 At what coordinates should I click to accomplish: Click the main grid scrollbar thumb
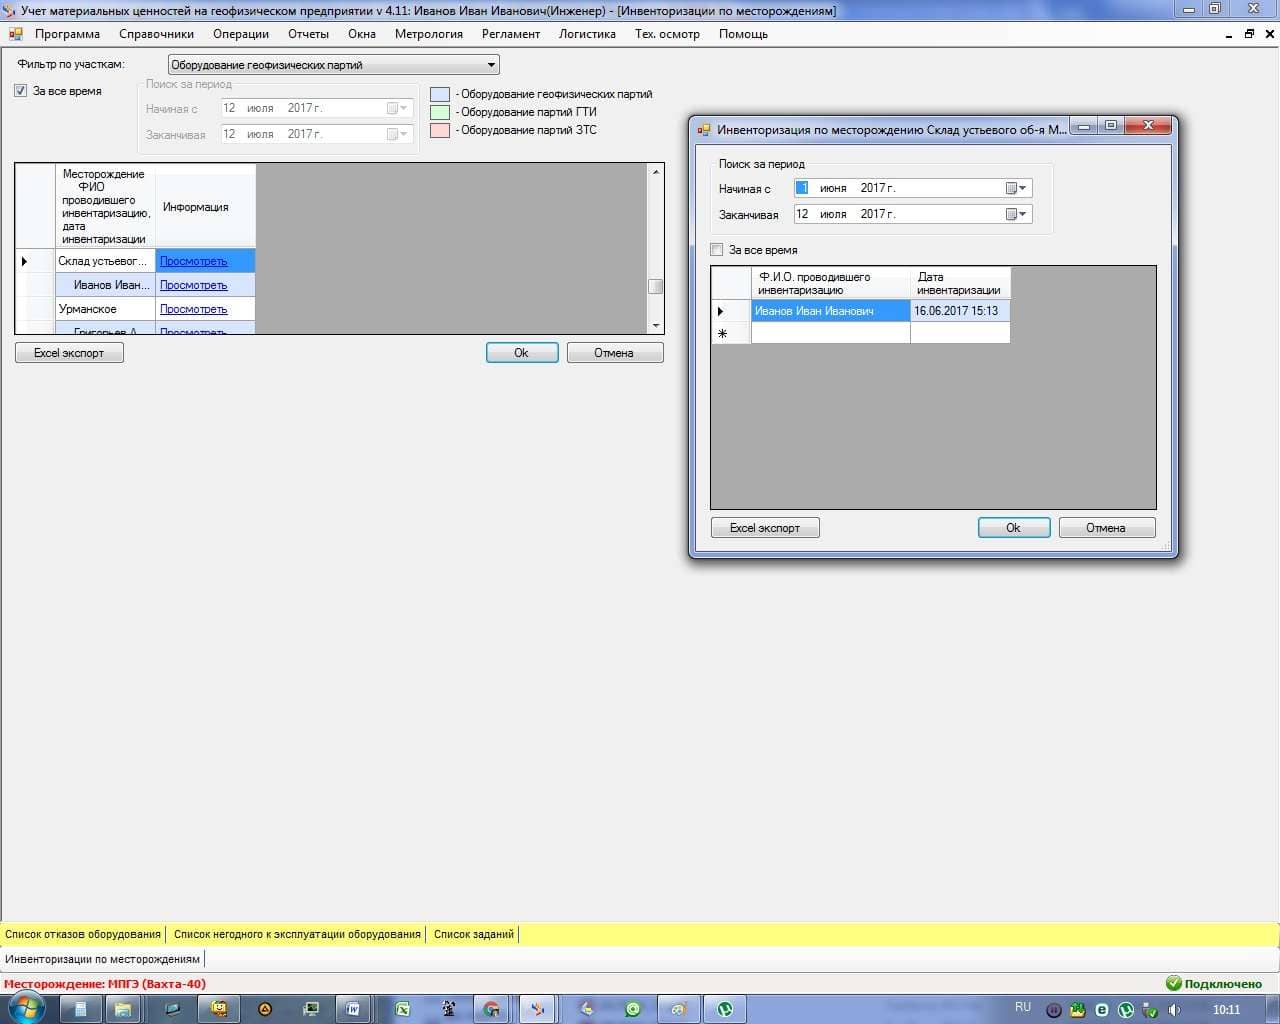(656, 286)
